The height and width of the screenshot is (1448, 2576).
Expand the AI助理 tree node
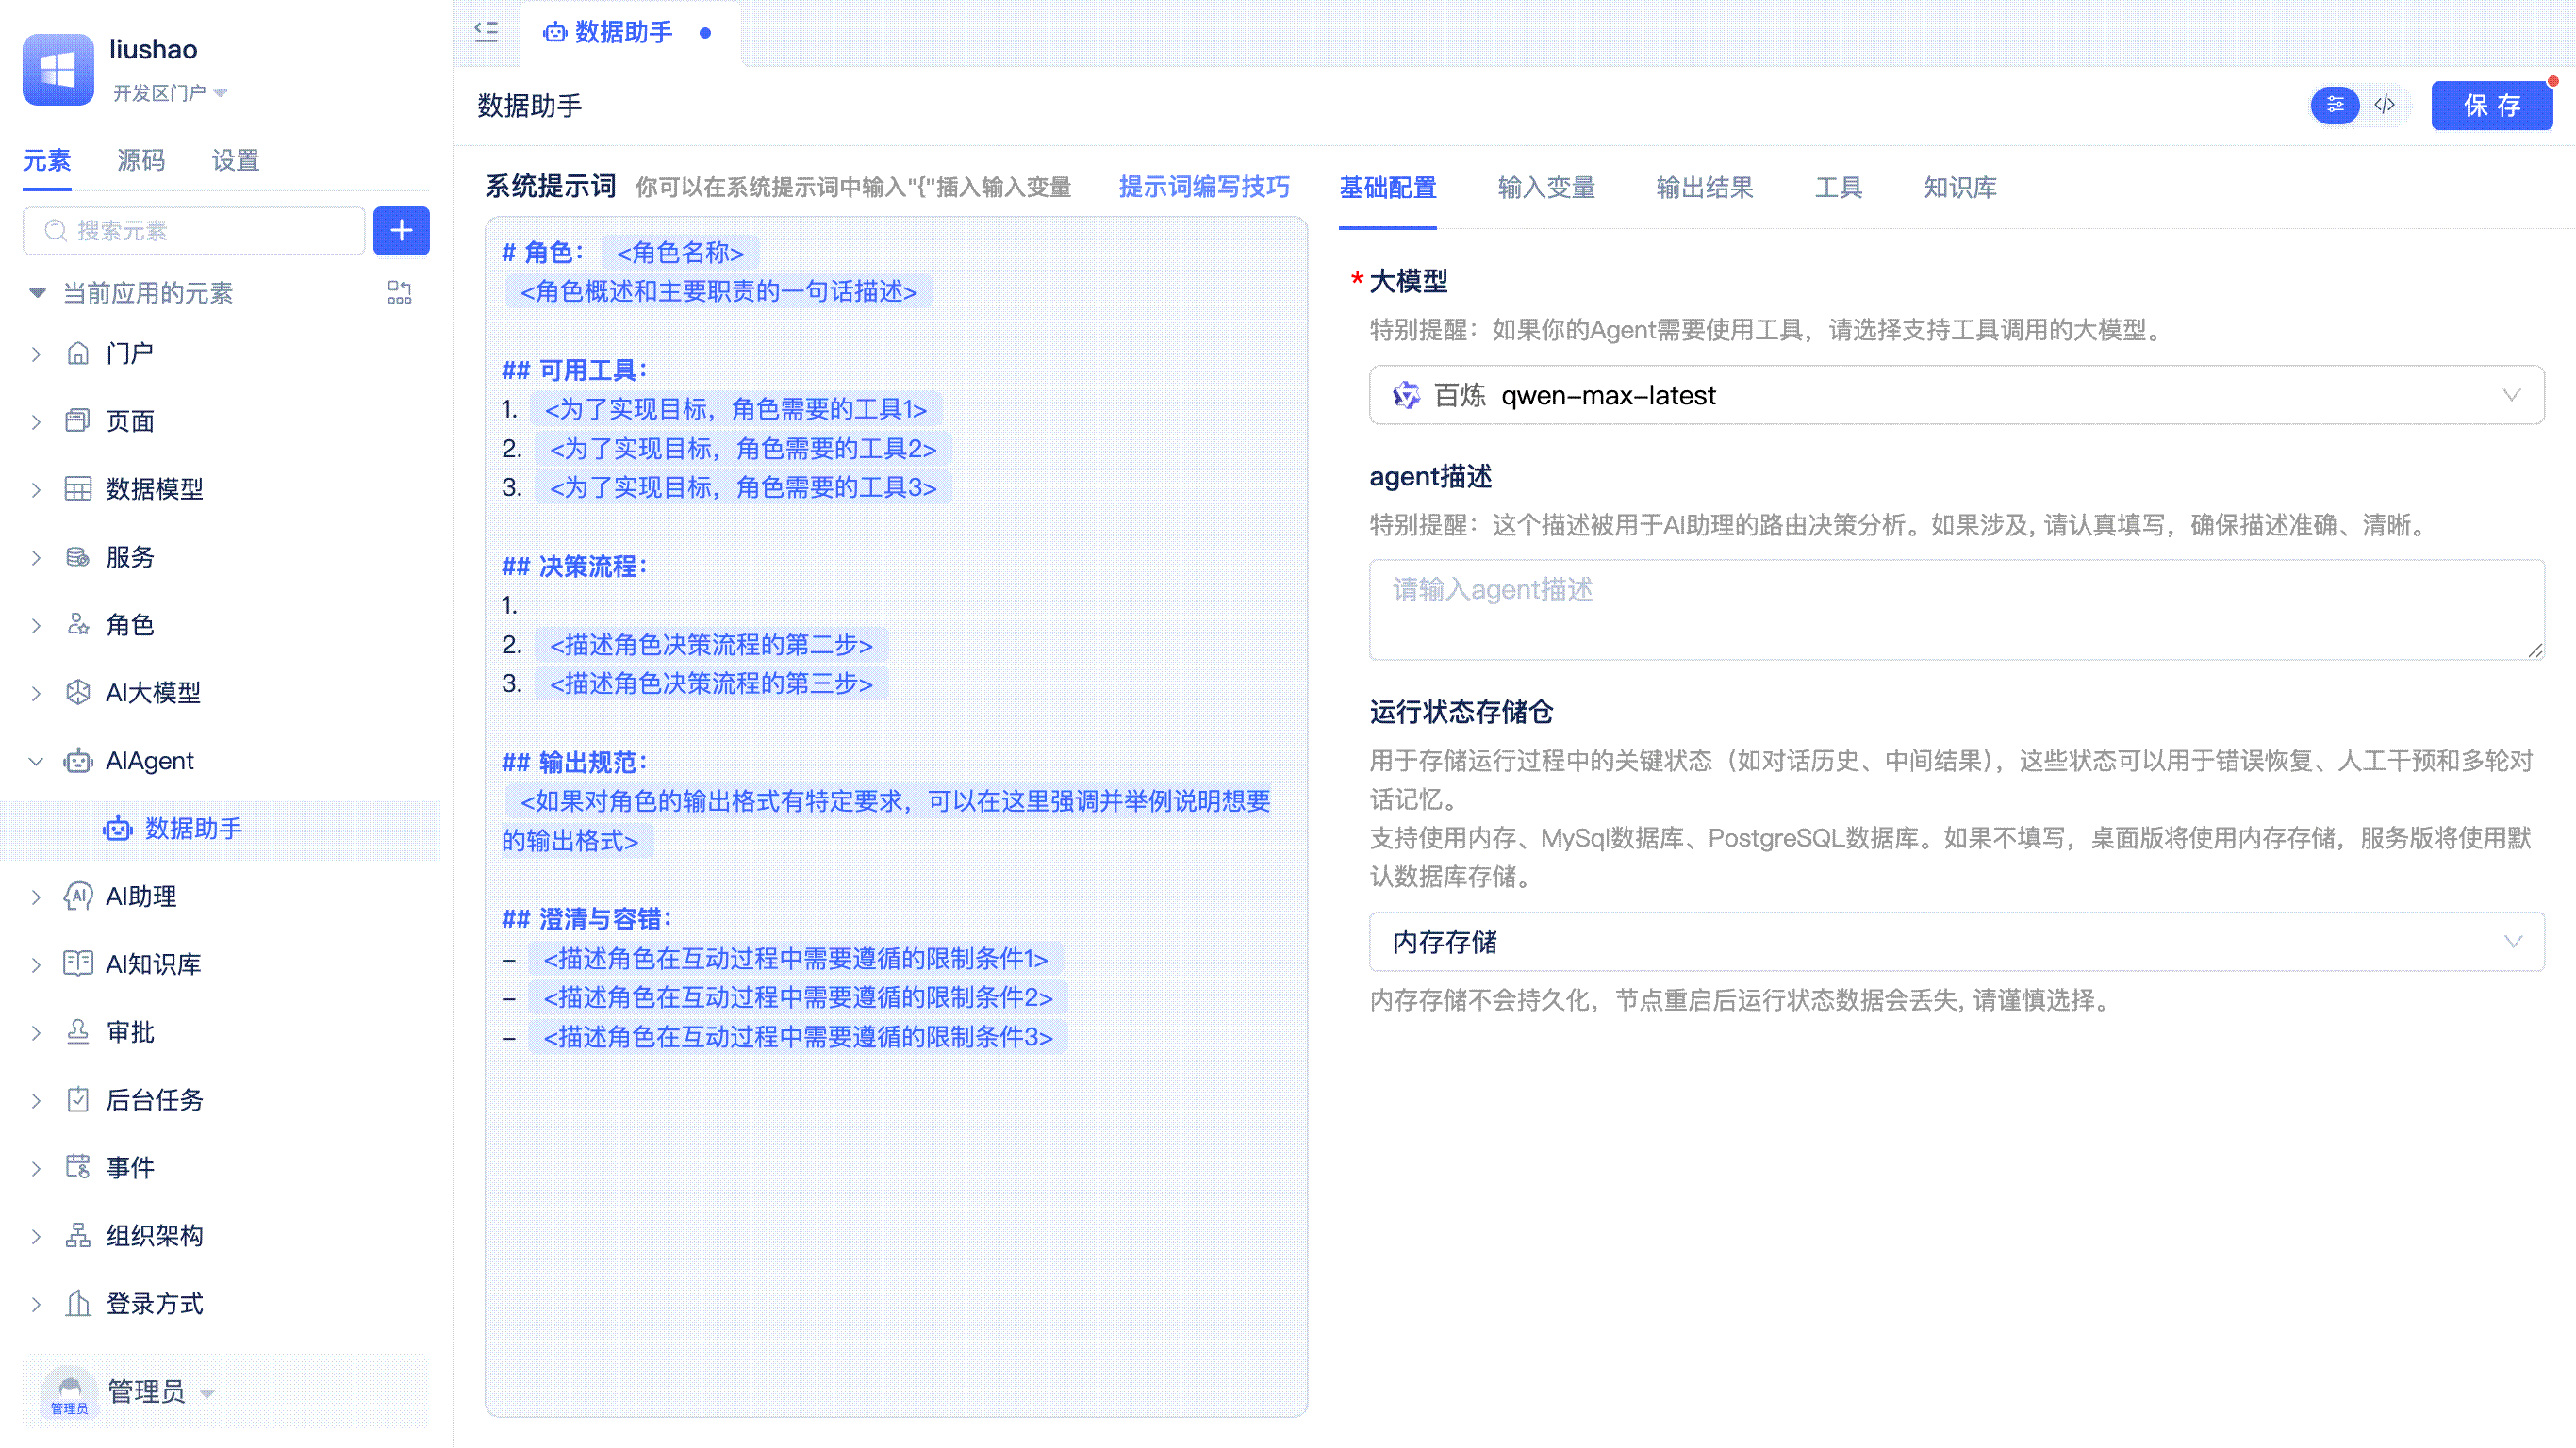pyautogui.click(x=36, y=897)
